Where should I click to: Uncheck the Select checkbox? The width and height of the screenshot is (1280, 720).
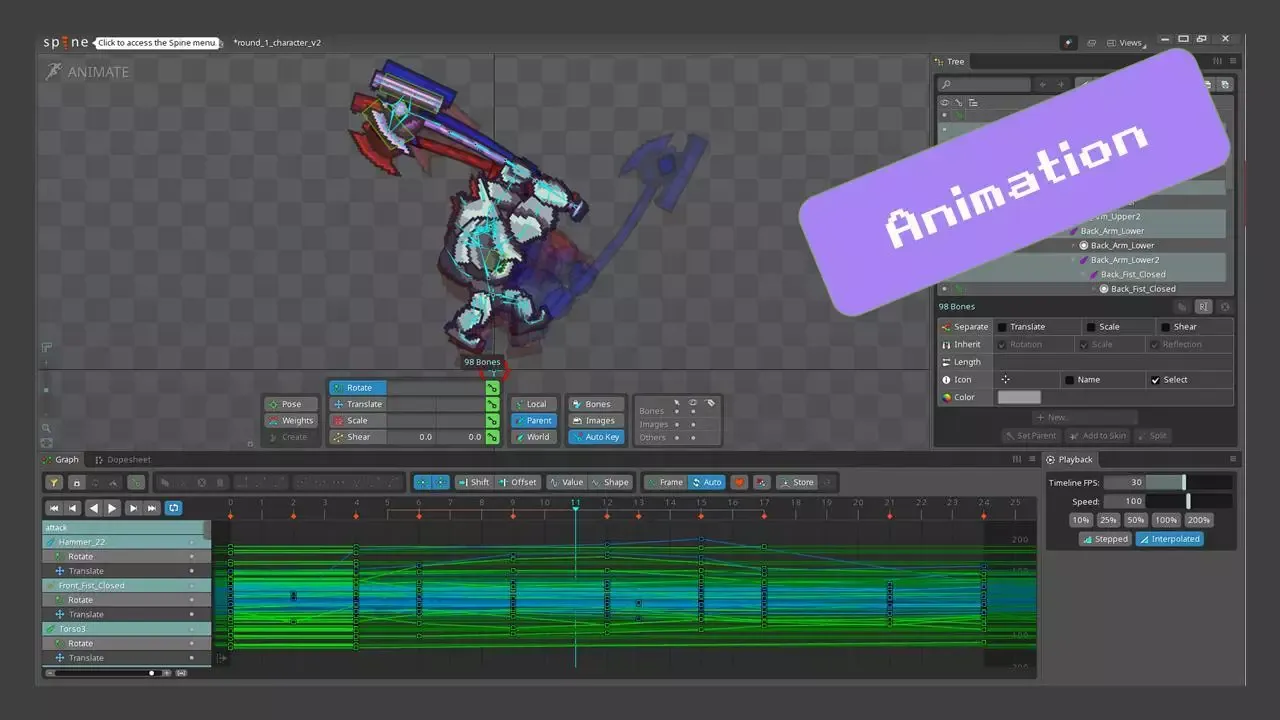pos(1156,380)
